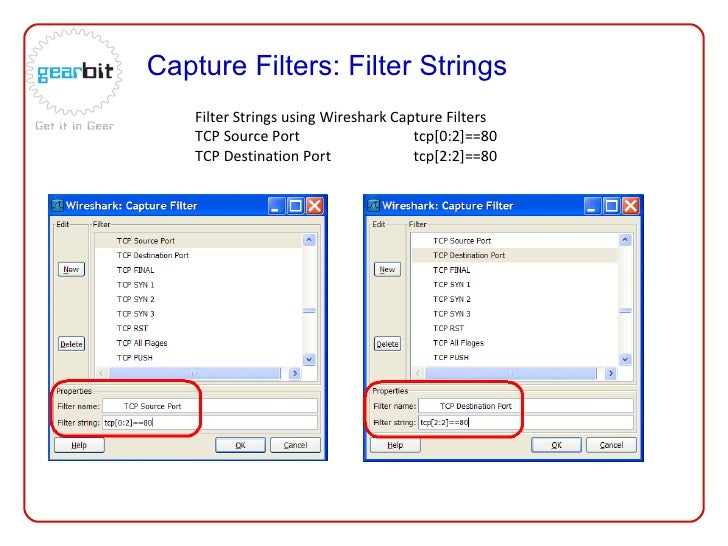Click scroll left arrow in right filter list
This screenshot has width=728, height=546.
417,373
